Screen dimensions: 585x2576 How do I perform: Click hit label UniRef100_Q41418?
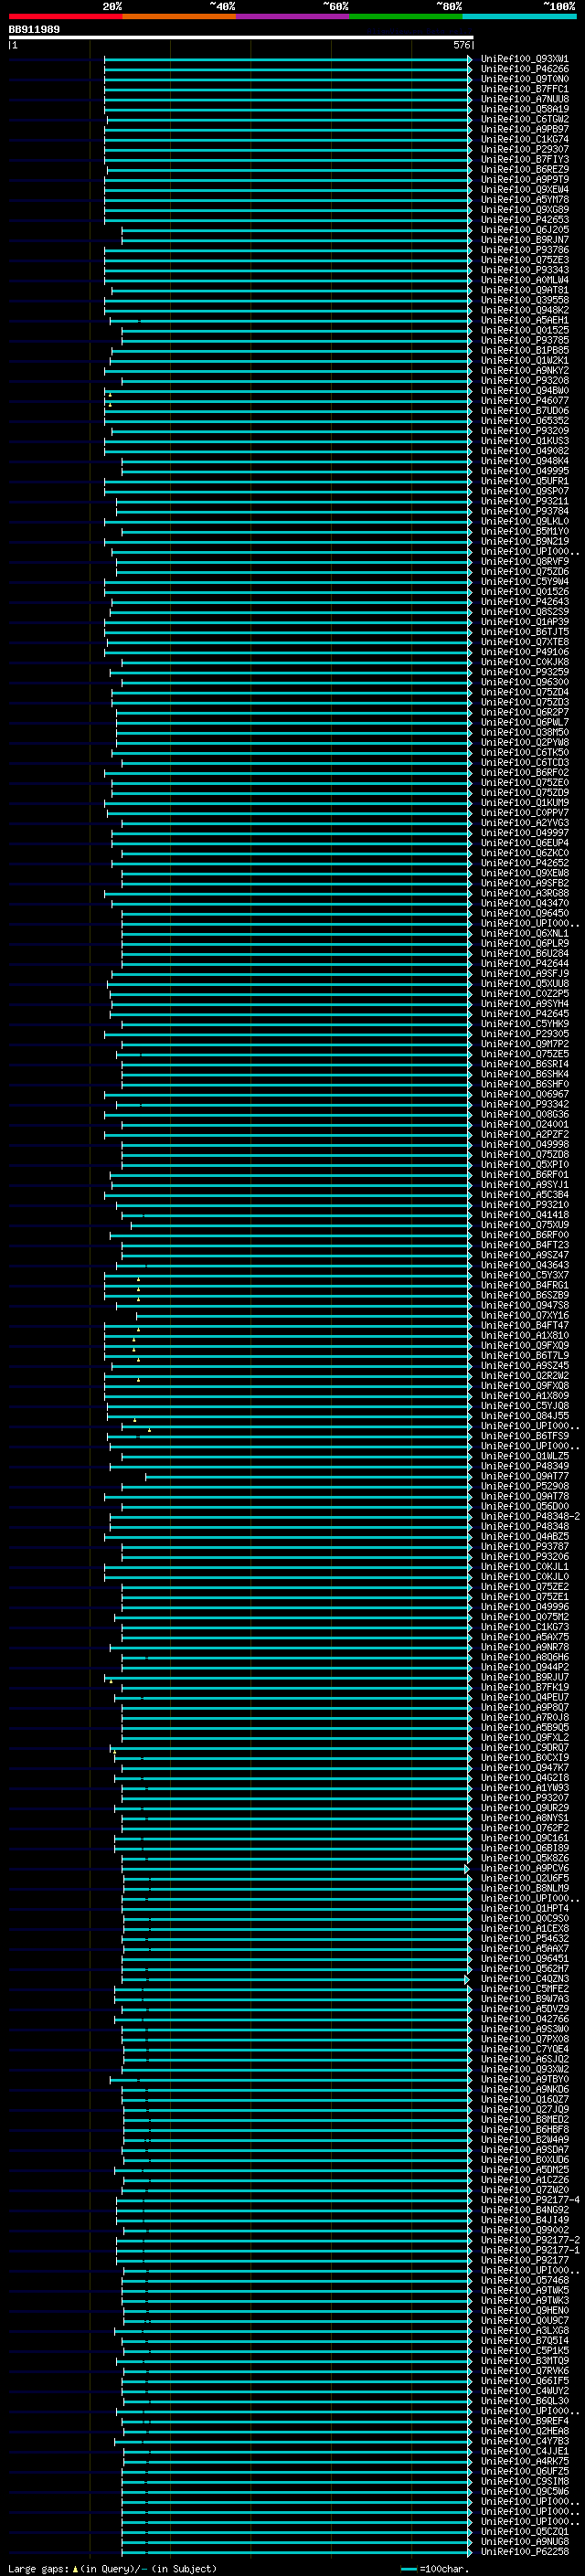pyautogui.click(x=525, y=1215)
